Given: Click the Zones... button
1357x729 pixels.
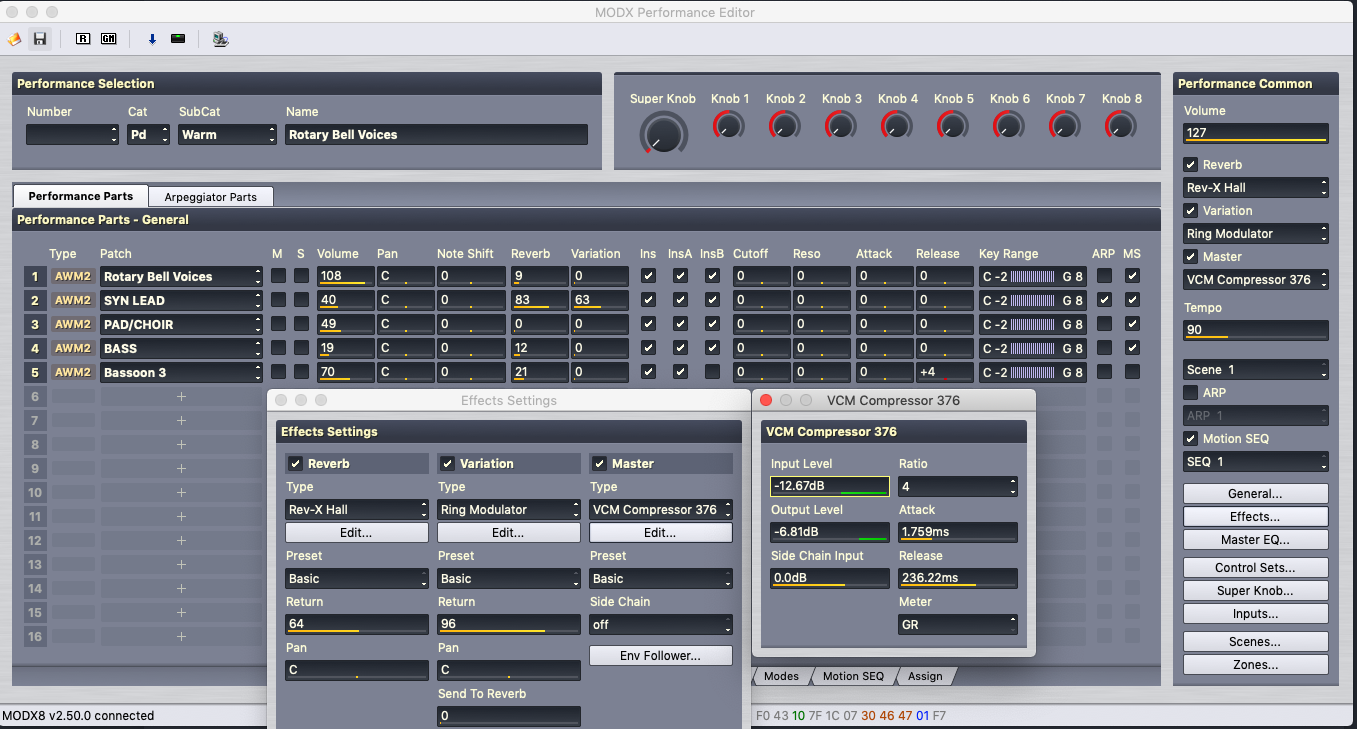Looking at the screenshot, I should [x=1256, y=665].
